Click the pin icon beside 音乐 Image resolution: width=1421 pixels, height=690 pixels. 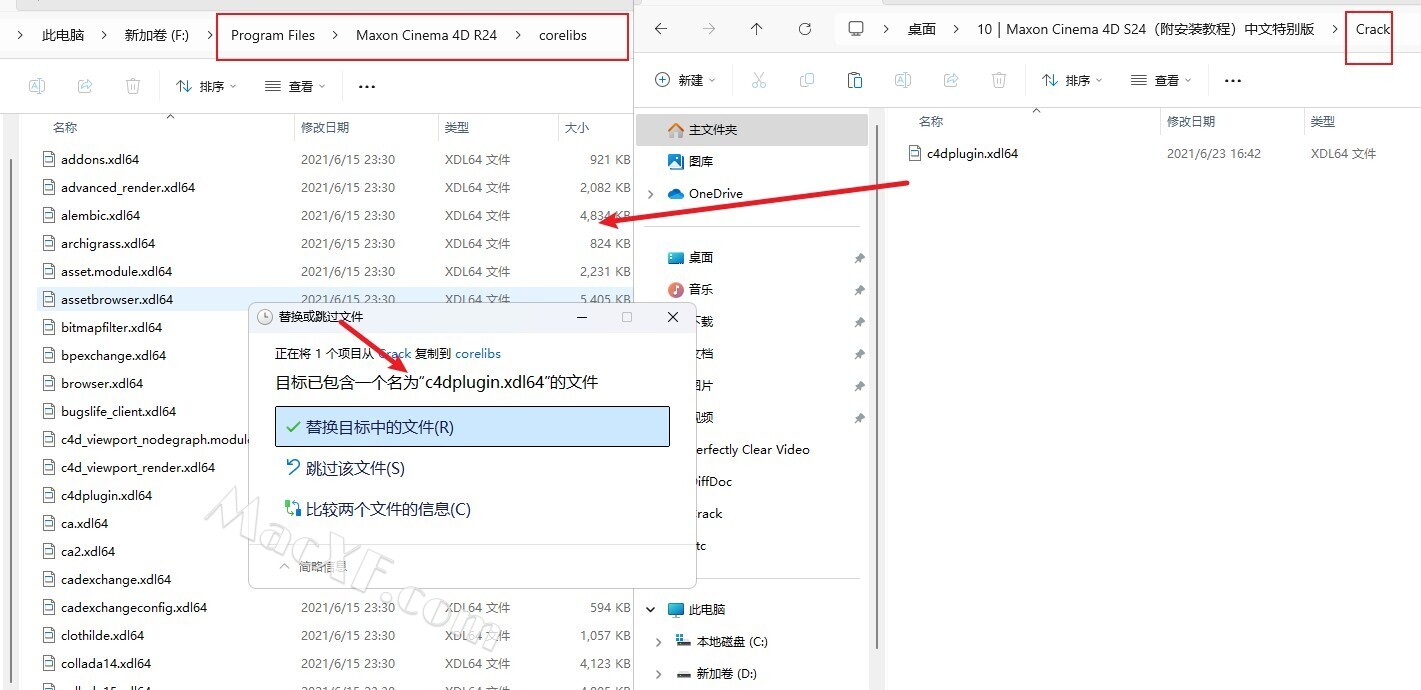(x=859, y=290)
